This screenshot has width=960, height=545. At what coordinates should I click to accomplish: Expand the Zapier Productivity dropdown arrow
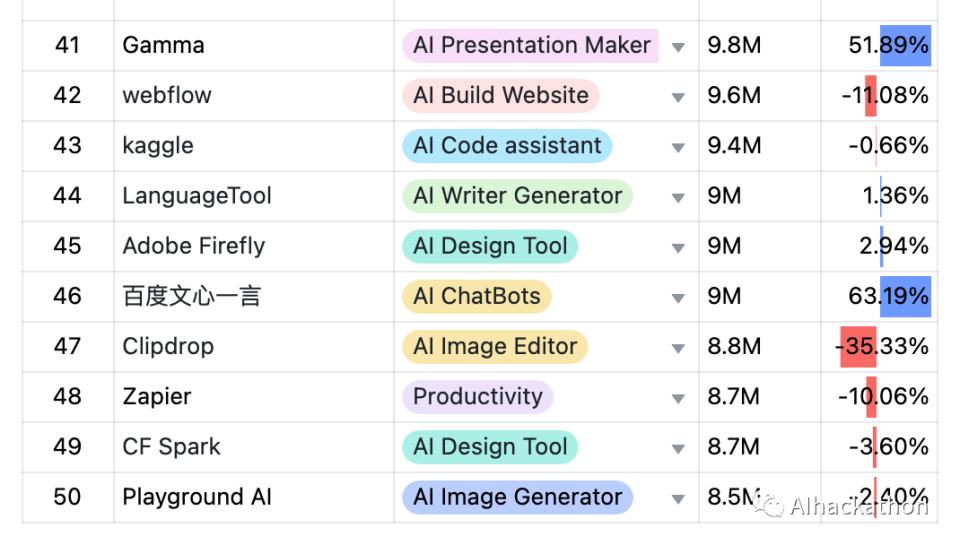click(x=678, y=399)
